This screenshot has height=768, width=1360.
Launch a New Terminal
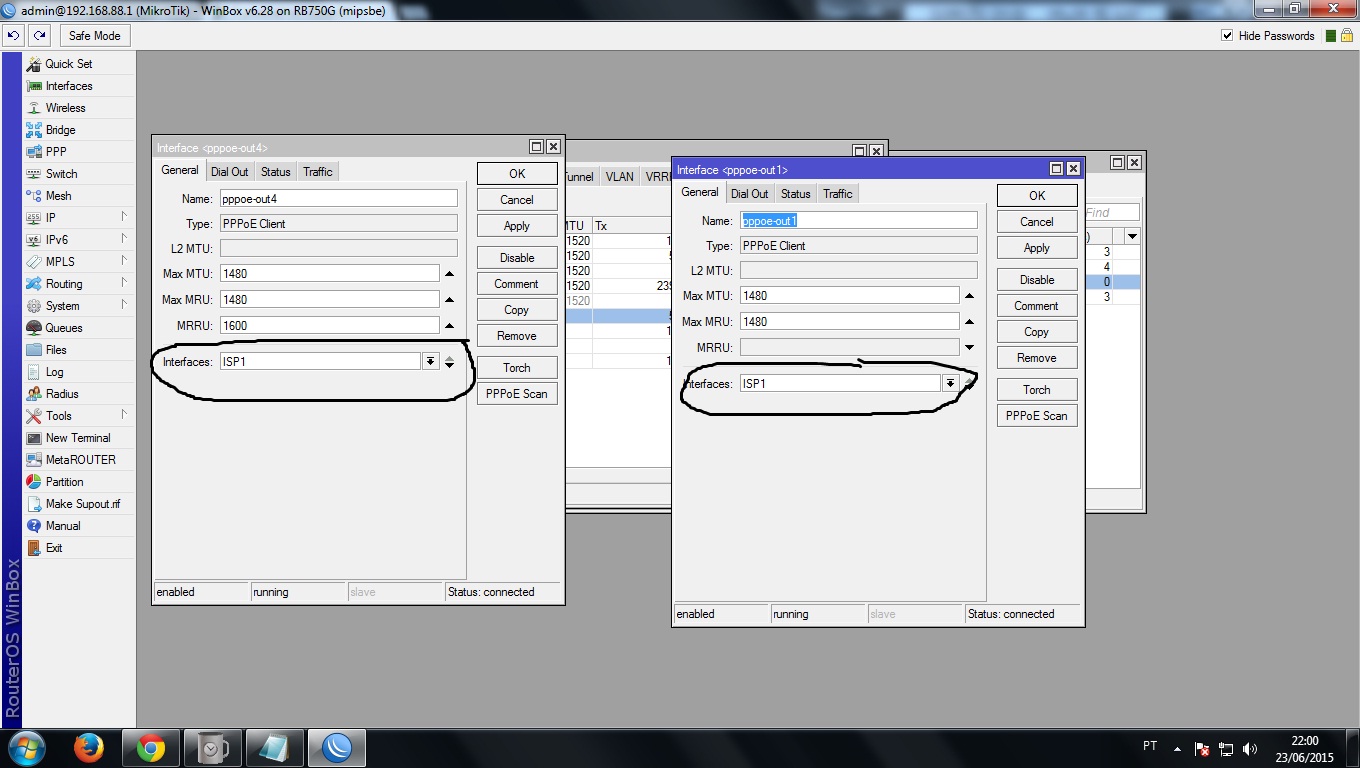tap(78, 438)
